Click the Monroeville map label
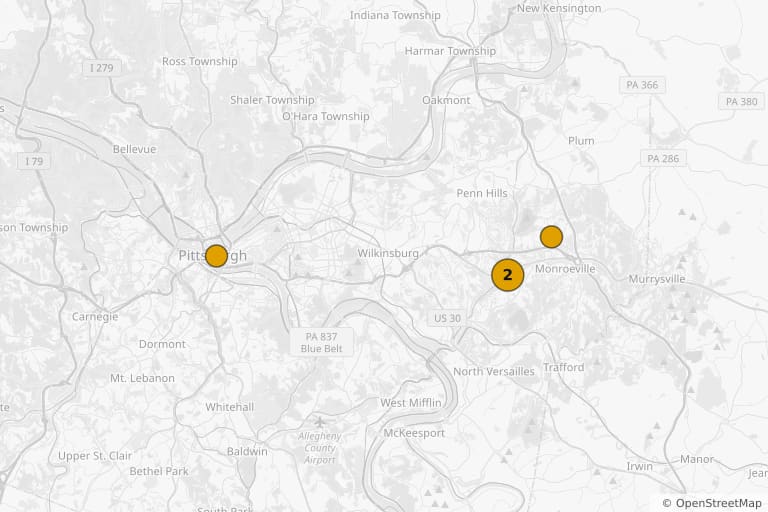 click(565, 268)
